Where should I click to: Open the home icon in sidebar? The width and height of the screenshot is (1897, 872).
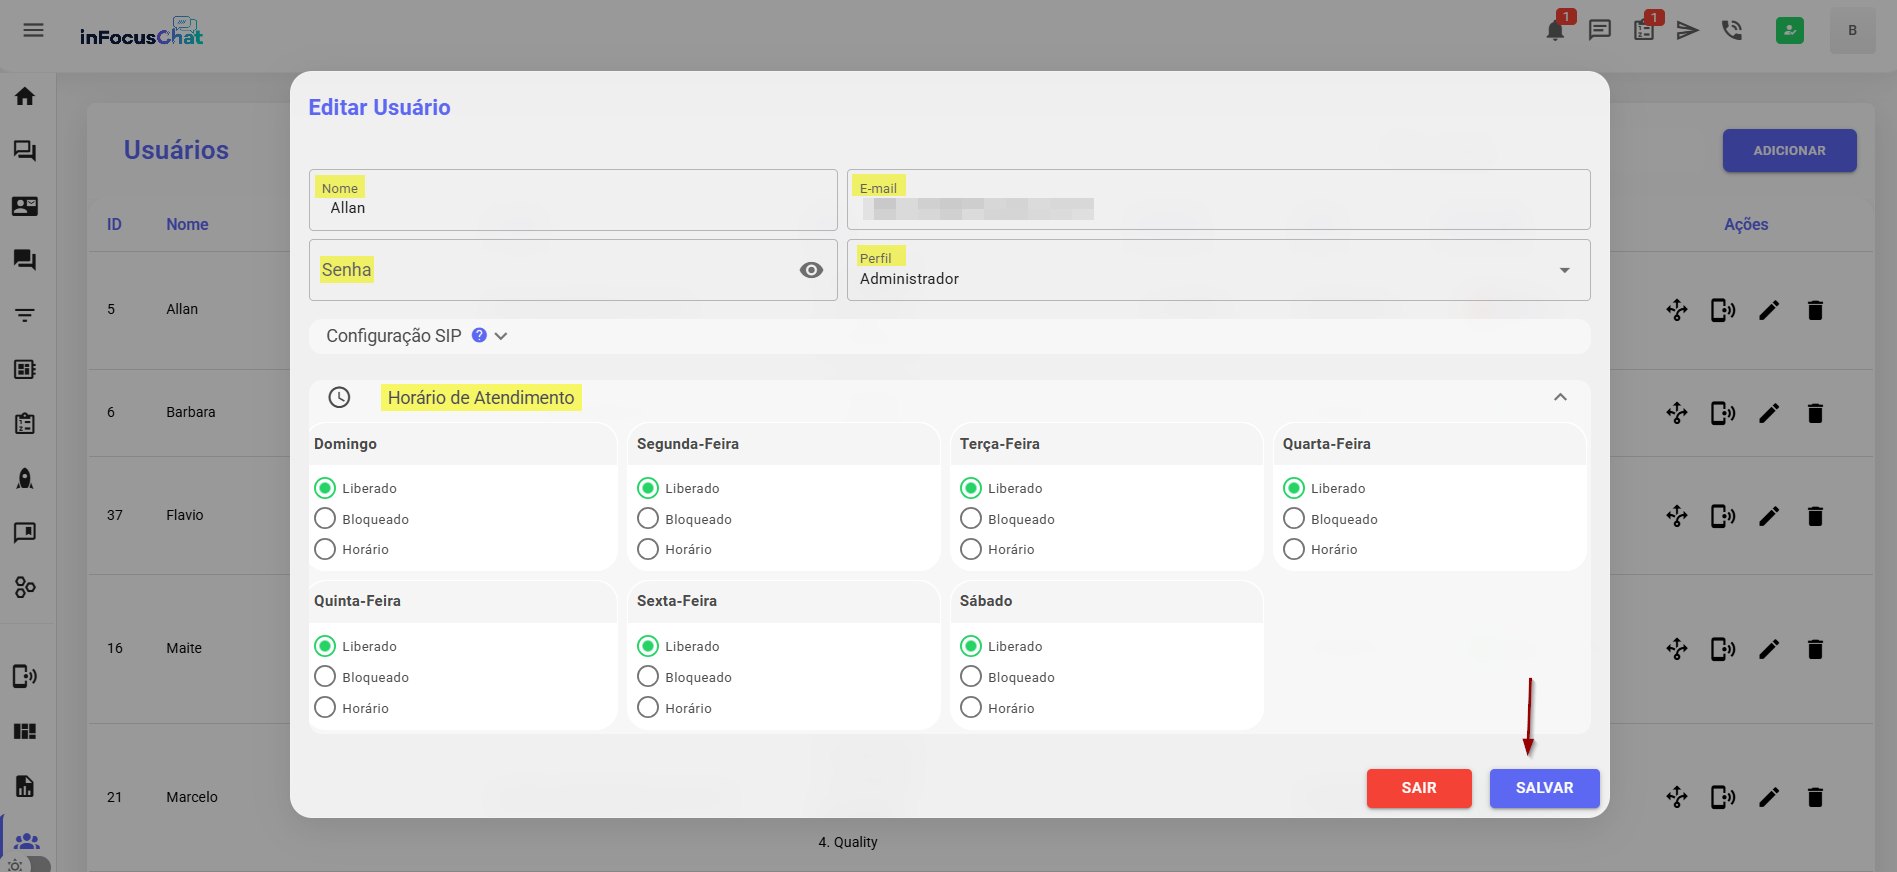[x=25, y=96]
